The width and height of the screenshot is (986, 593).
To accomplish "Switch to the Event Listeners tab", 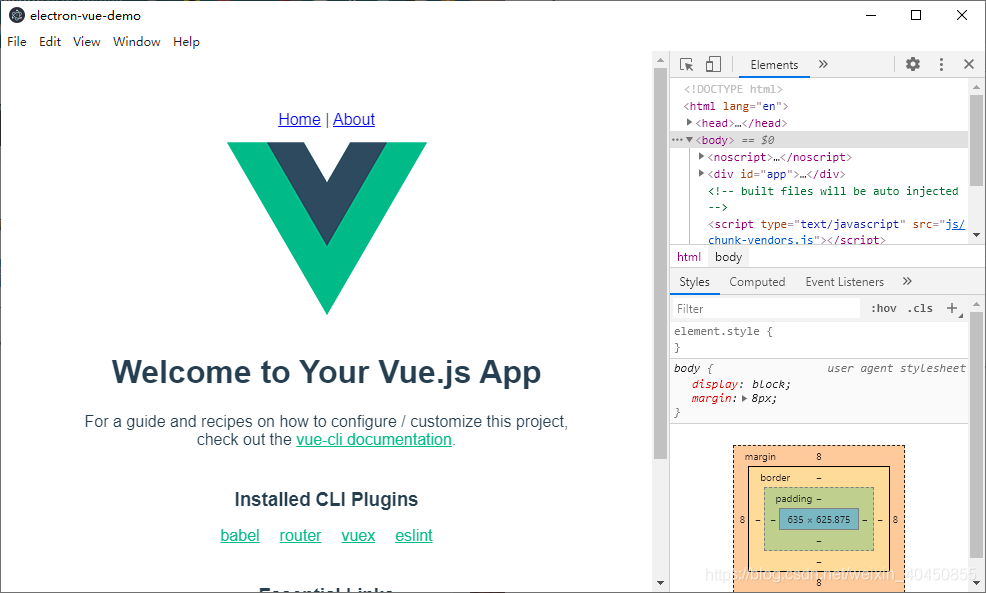I will pyautogui.click(x=845, y=282).
